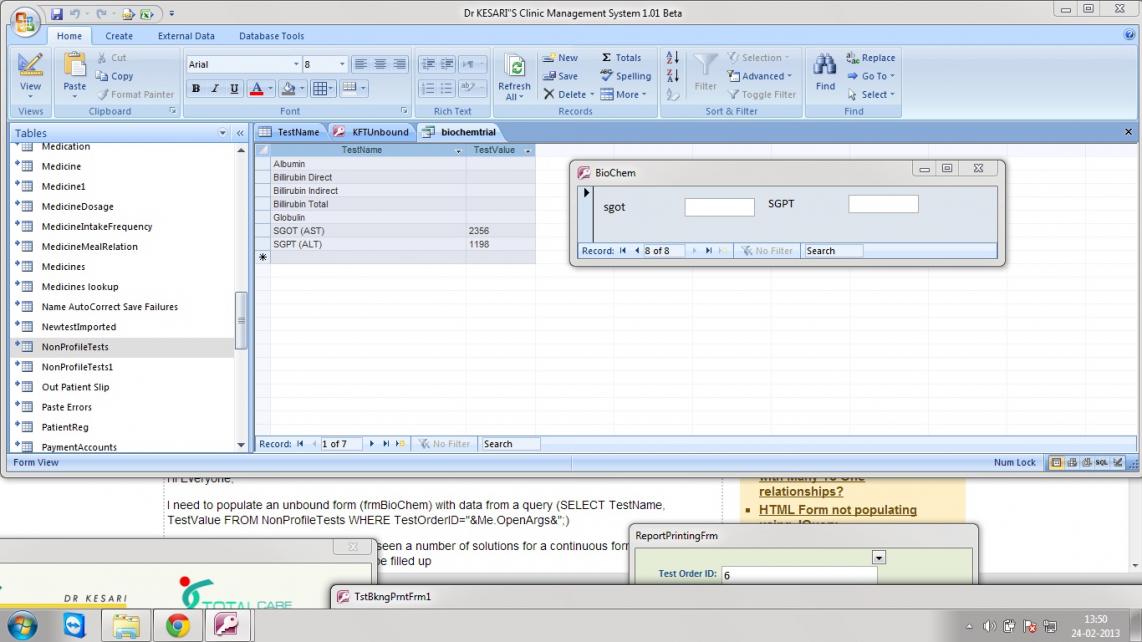
Task: Click the Copy command
Action: point(114,76)
